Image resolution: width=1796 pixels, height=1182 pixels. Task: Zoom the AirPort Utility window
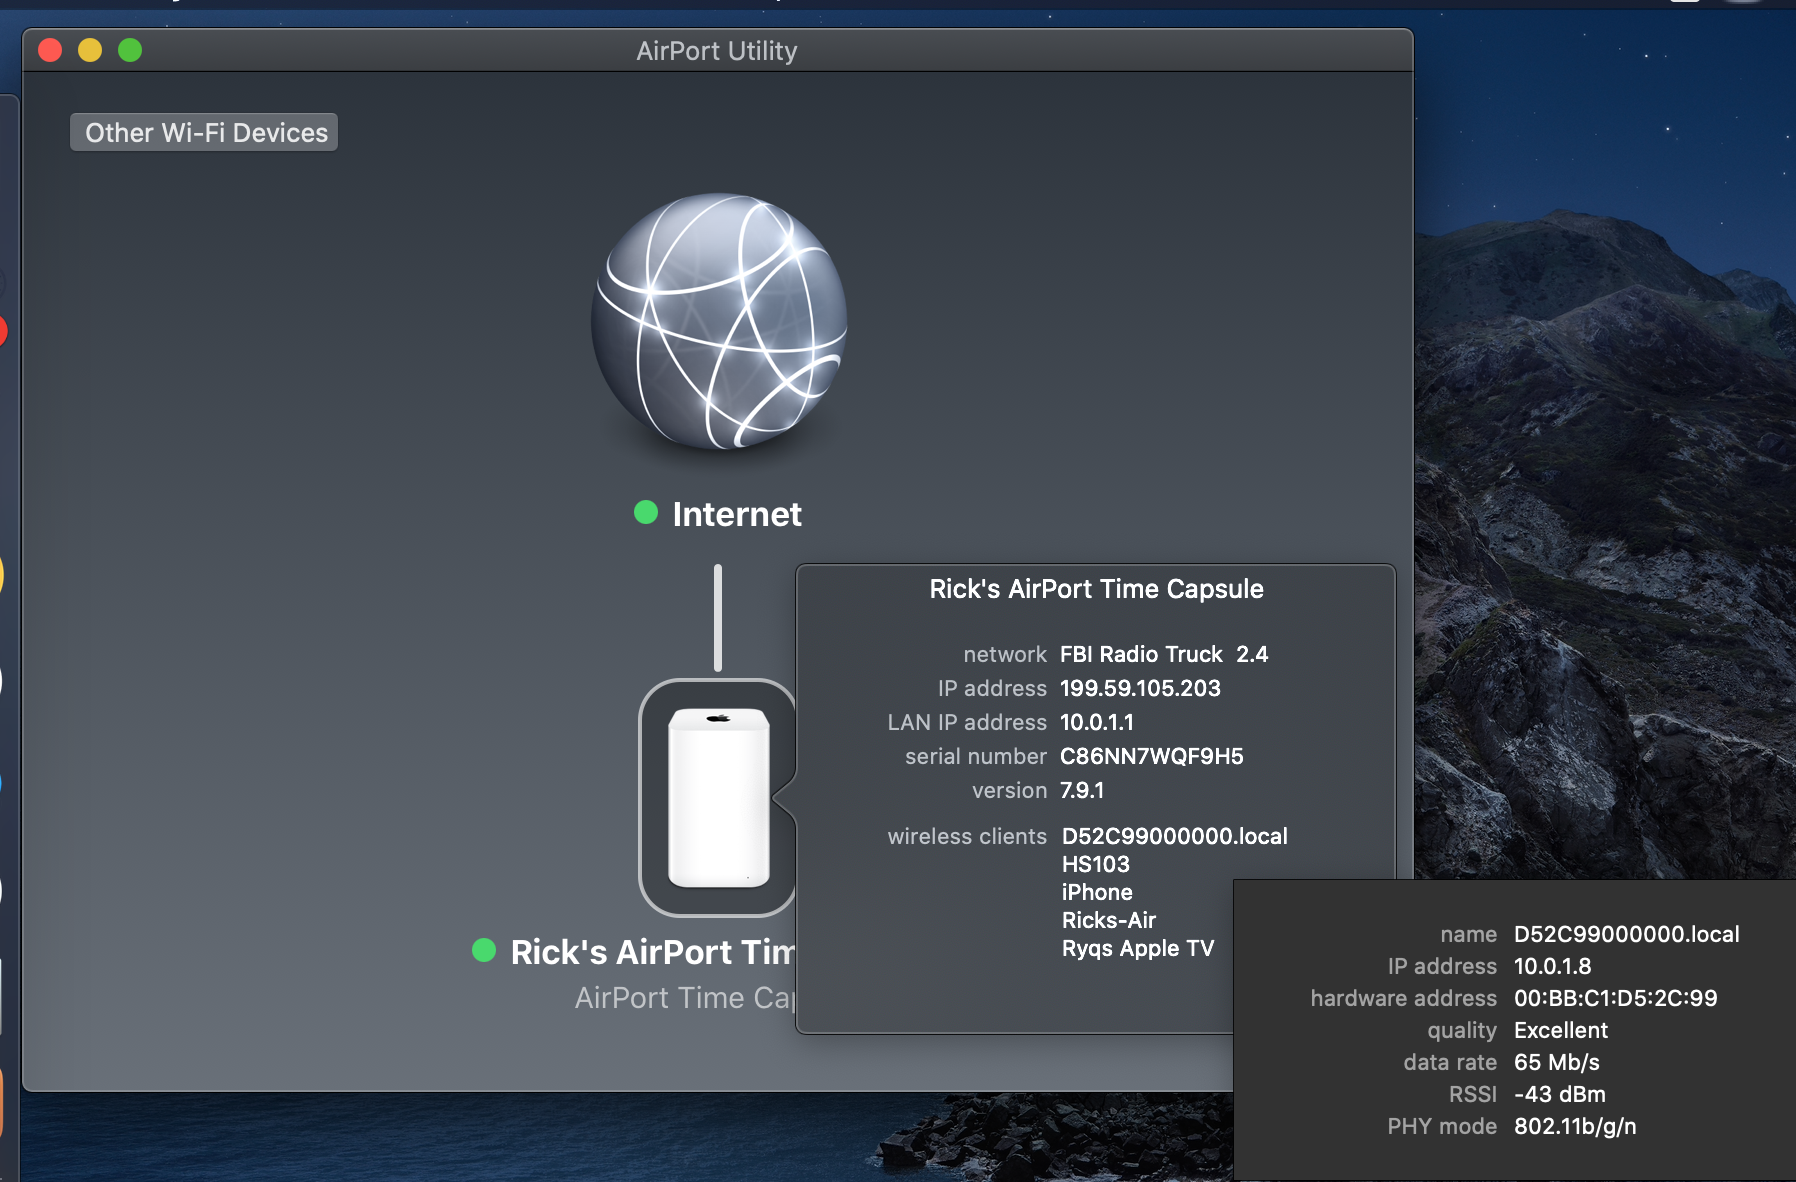click(x=130, y=50)
